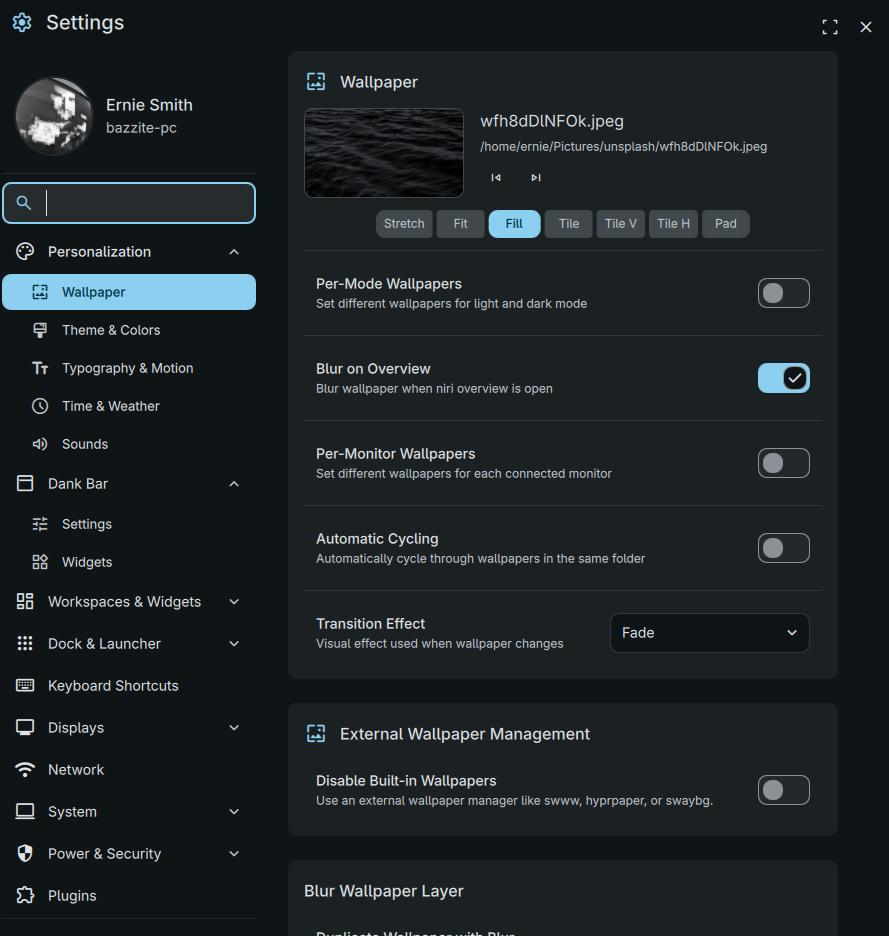Open the Transition Effect dropdown
This screenshot has height=936, width=889.
(709, 632)
